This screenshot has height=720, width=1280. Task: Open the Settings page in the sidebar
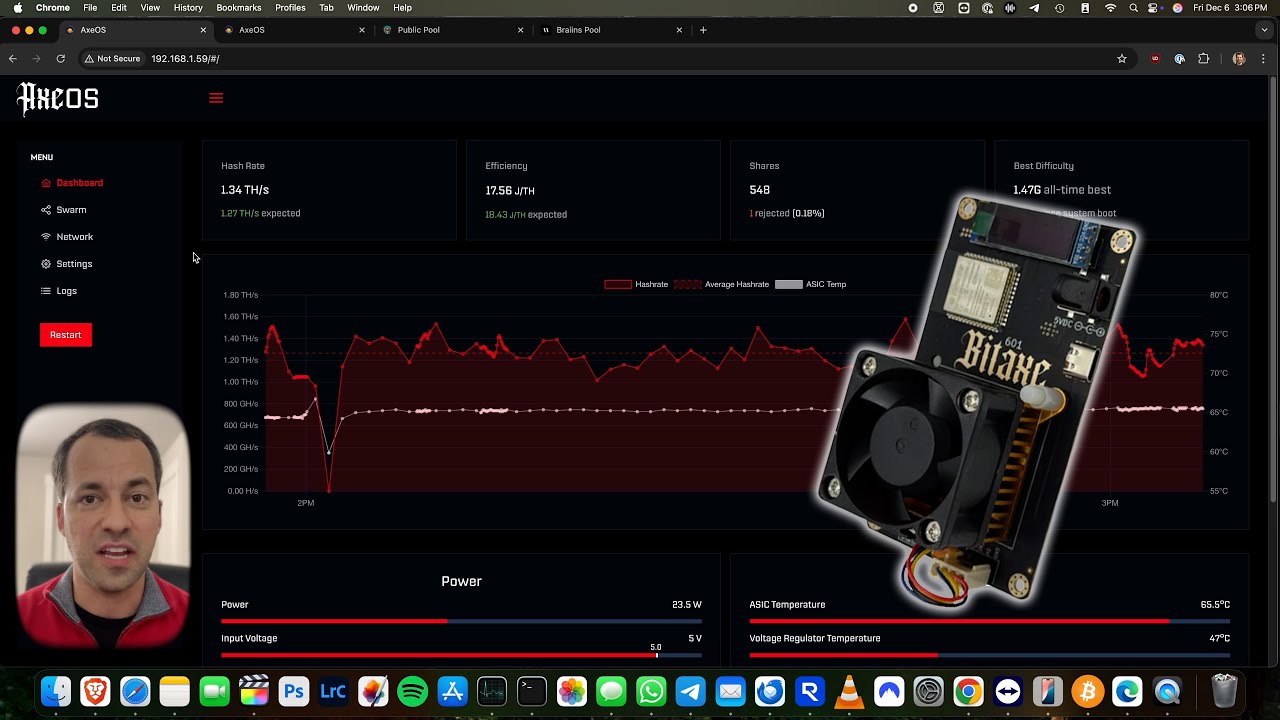66,264
